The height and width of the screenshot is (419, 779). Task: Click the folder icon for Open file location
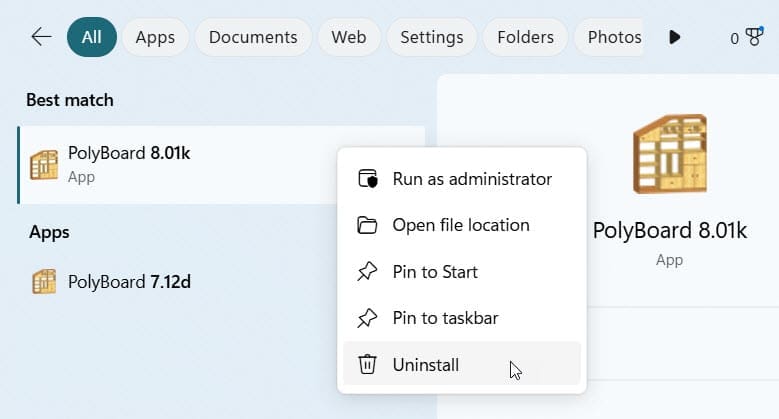click(x=368, y=225)
